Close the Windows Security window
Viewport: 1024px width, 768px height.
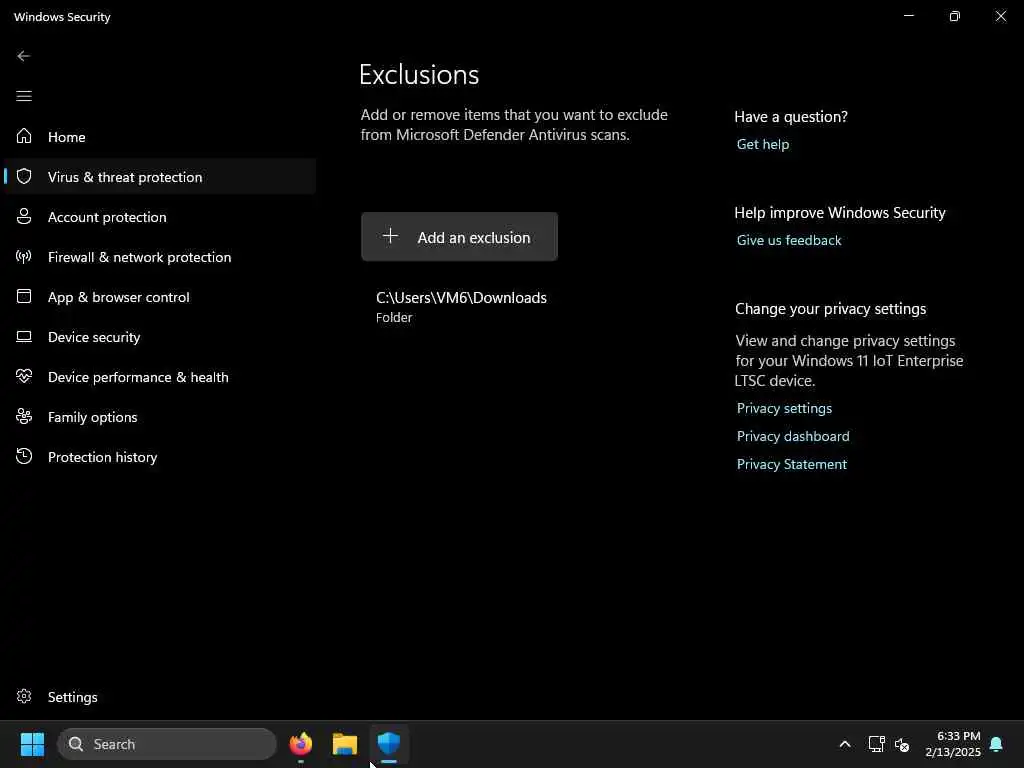[1000, 16]
